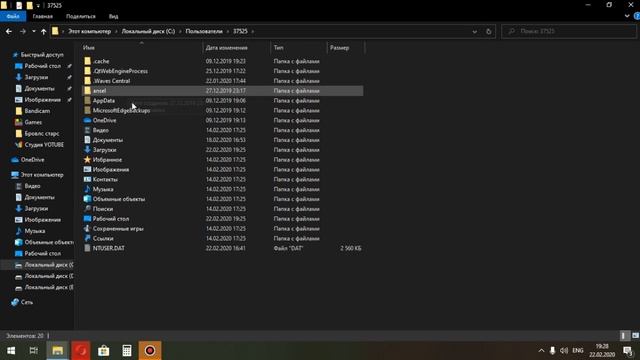Open Студия YOTUBE in the sidebar
The image size is (640, 360).
[x=44, y=144]
